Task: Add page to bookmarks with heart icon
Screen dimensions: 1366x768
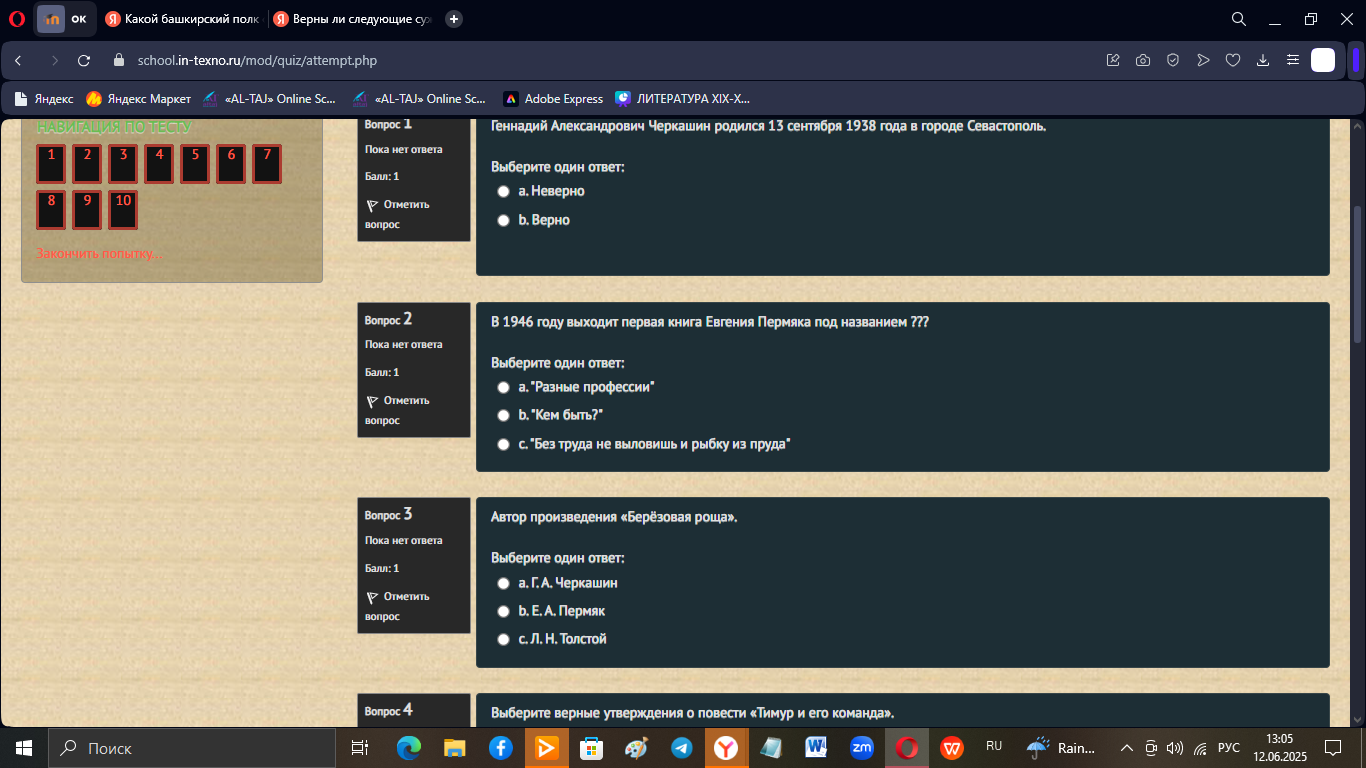Action: (x=1233, y=61)
